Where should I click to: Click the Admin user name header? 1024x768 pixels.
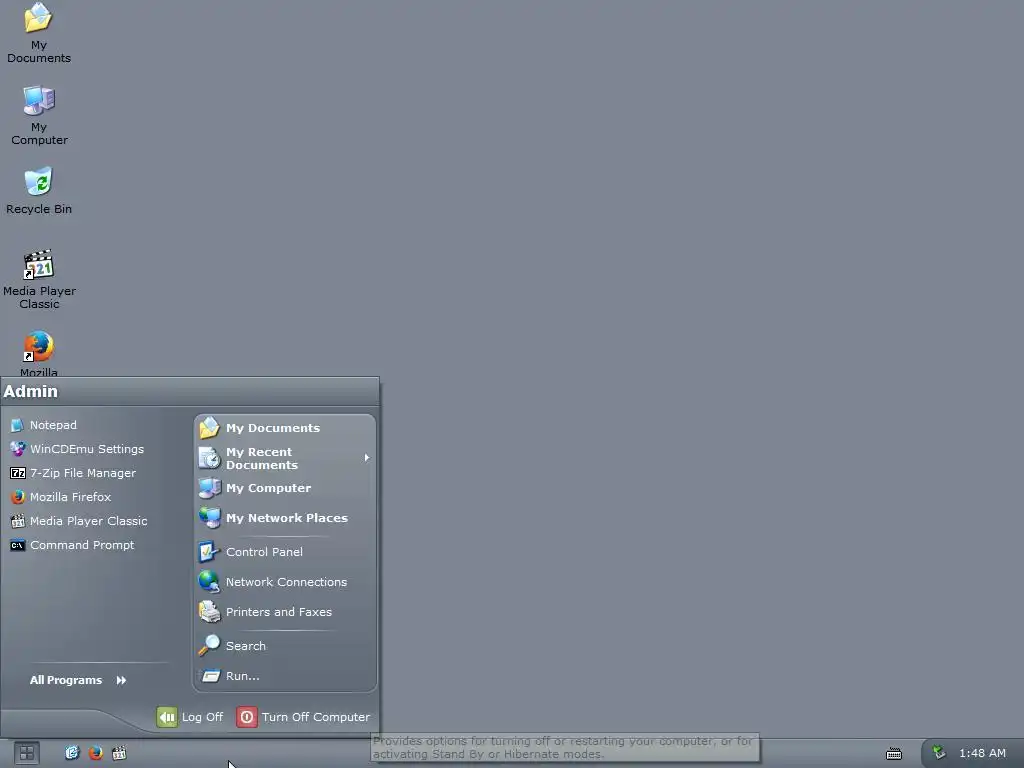point(31,391)
